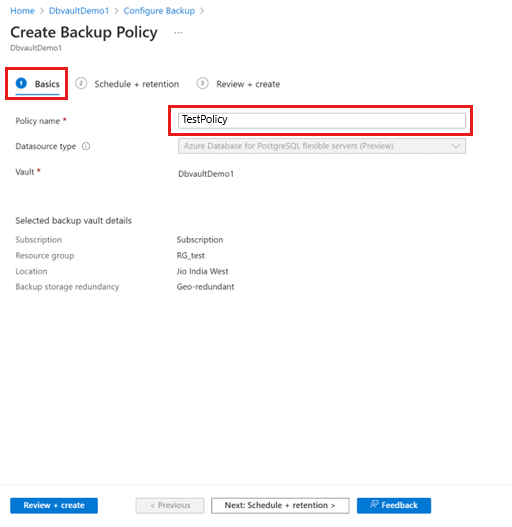
Task: Click breadcrumb chevron after Home
Action: [42, 11]
